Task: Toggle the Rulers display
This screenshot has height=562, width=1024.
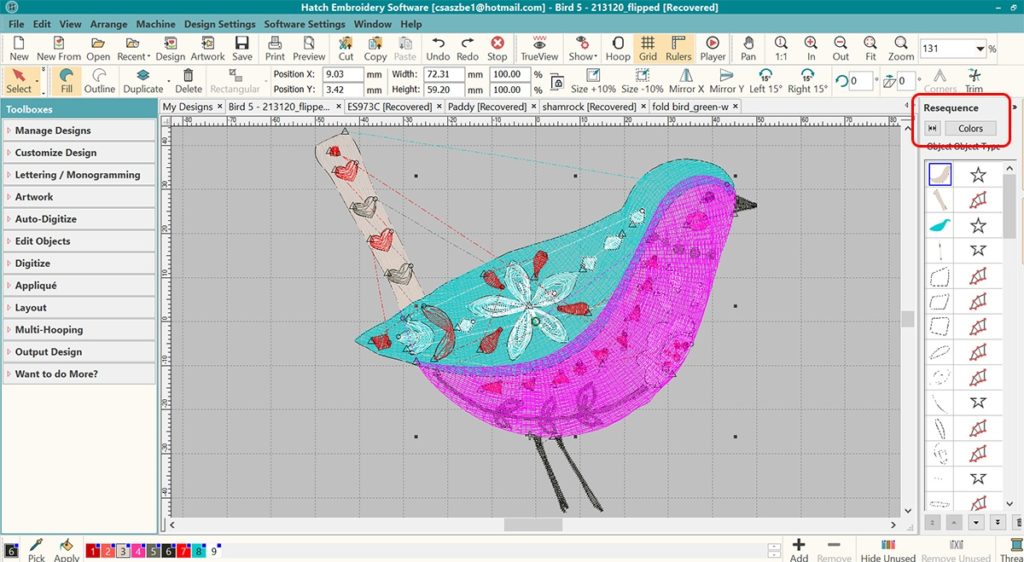Action: [678, 48]
